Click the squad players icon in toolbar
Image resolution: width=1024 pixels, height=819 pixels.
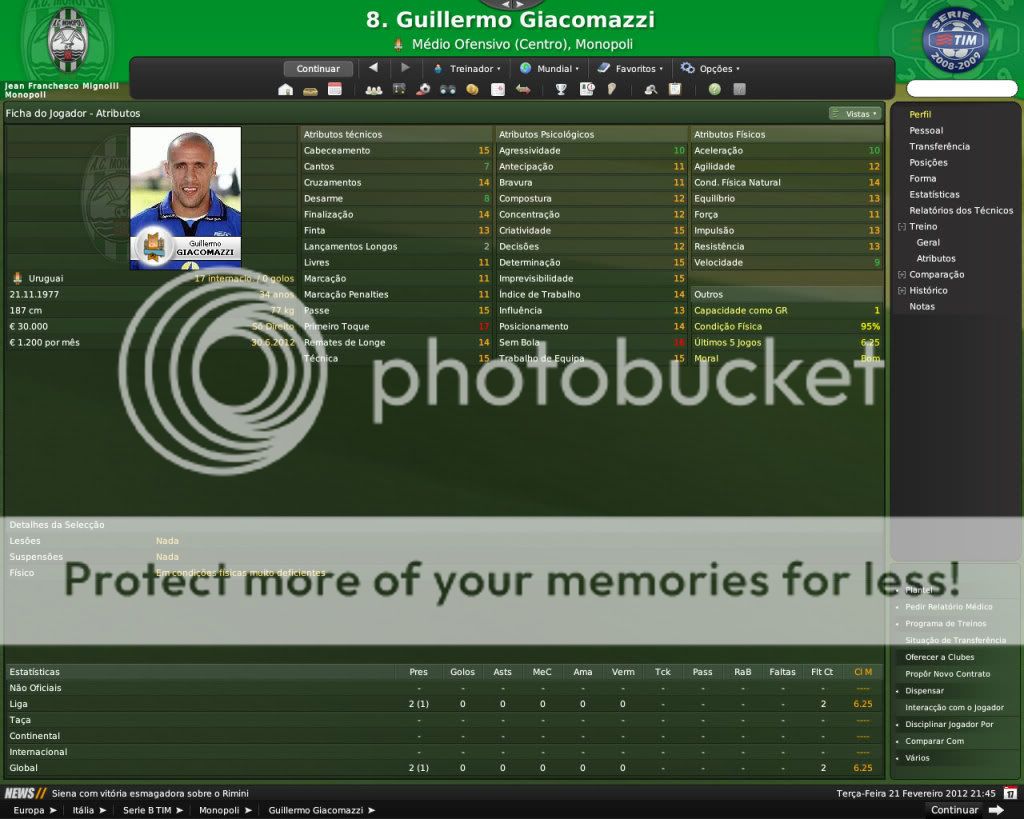pos(374,90)
